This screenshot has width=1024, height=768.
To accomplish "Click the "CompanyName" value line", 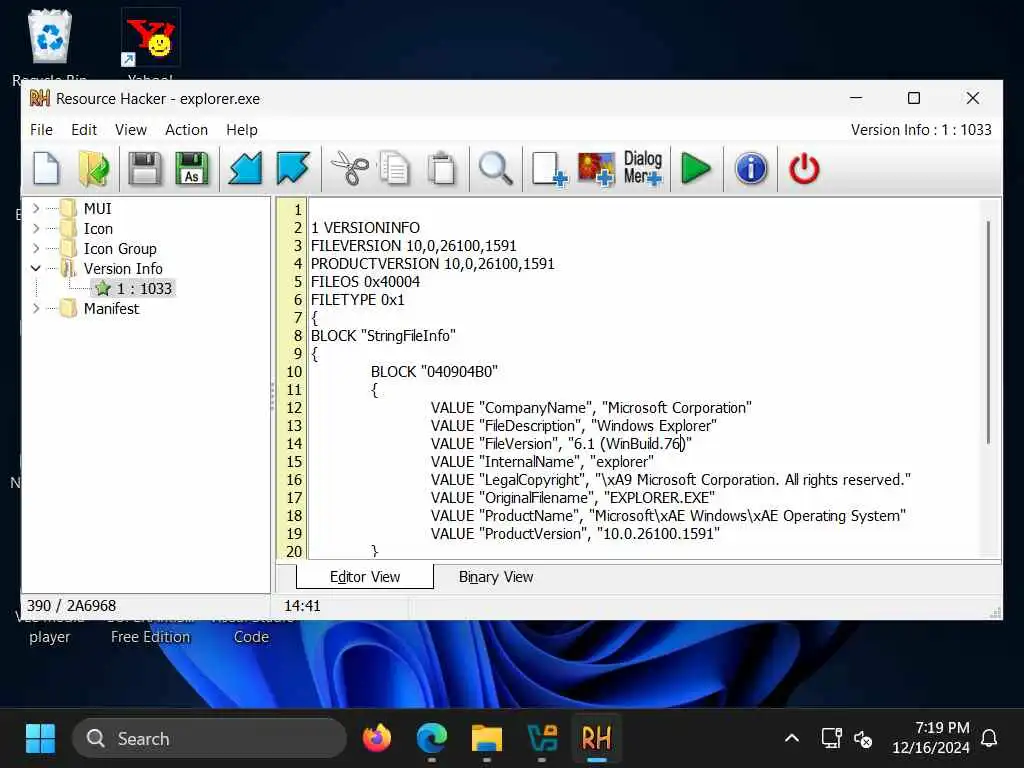I will pos(591,408).
